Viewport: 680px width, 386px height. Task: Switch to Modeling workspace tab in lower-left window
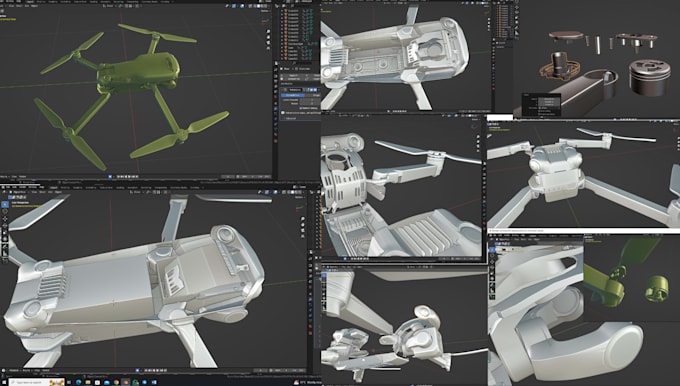pyautogui.click(x=65, y=187)
